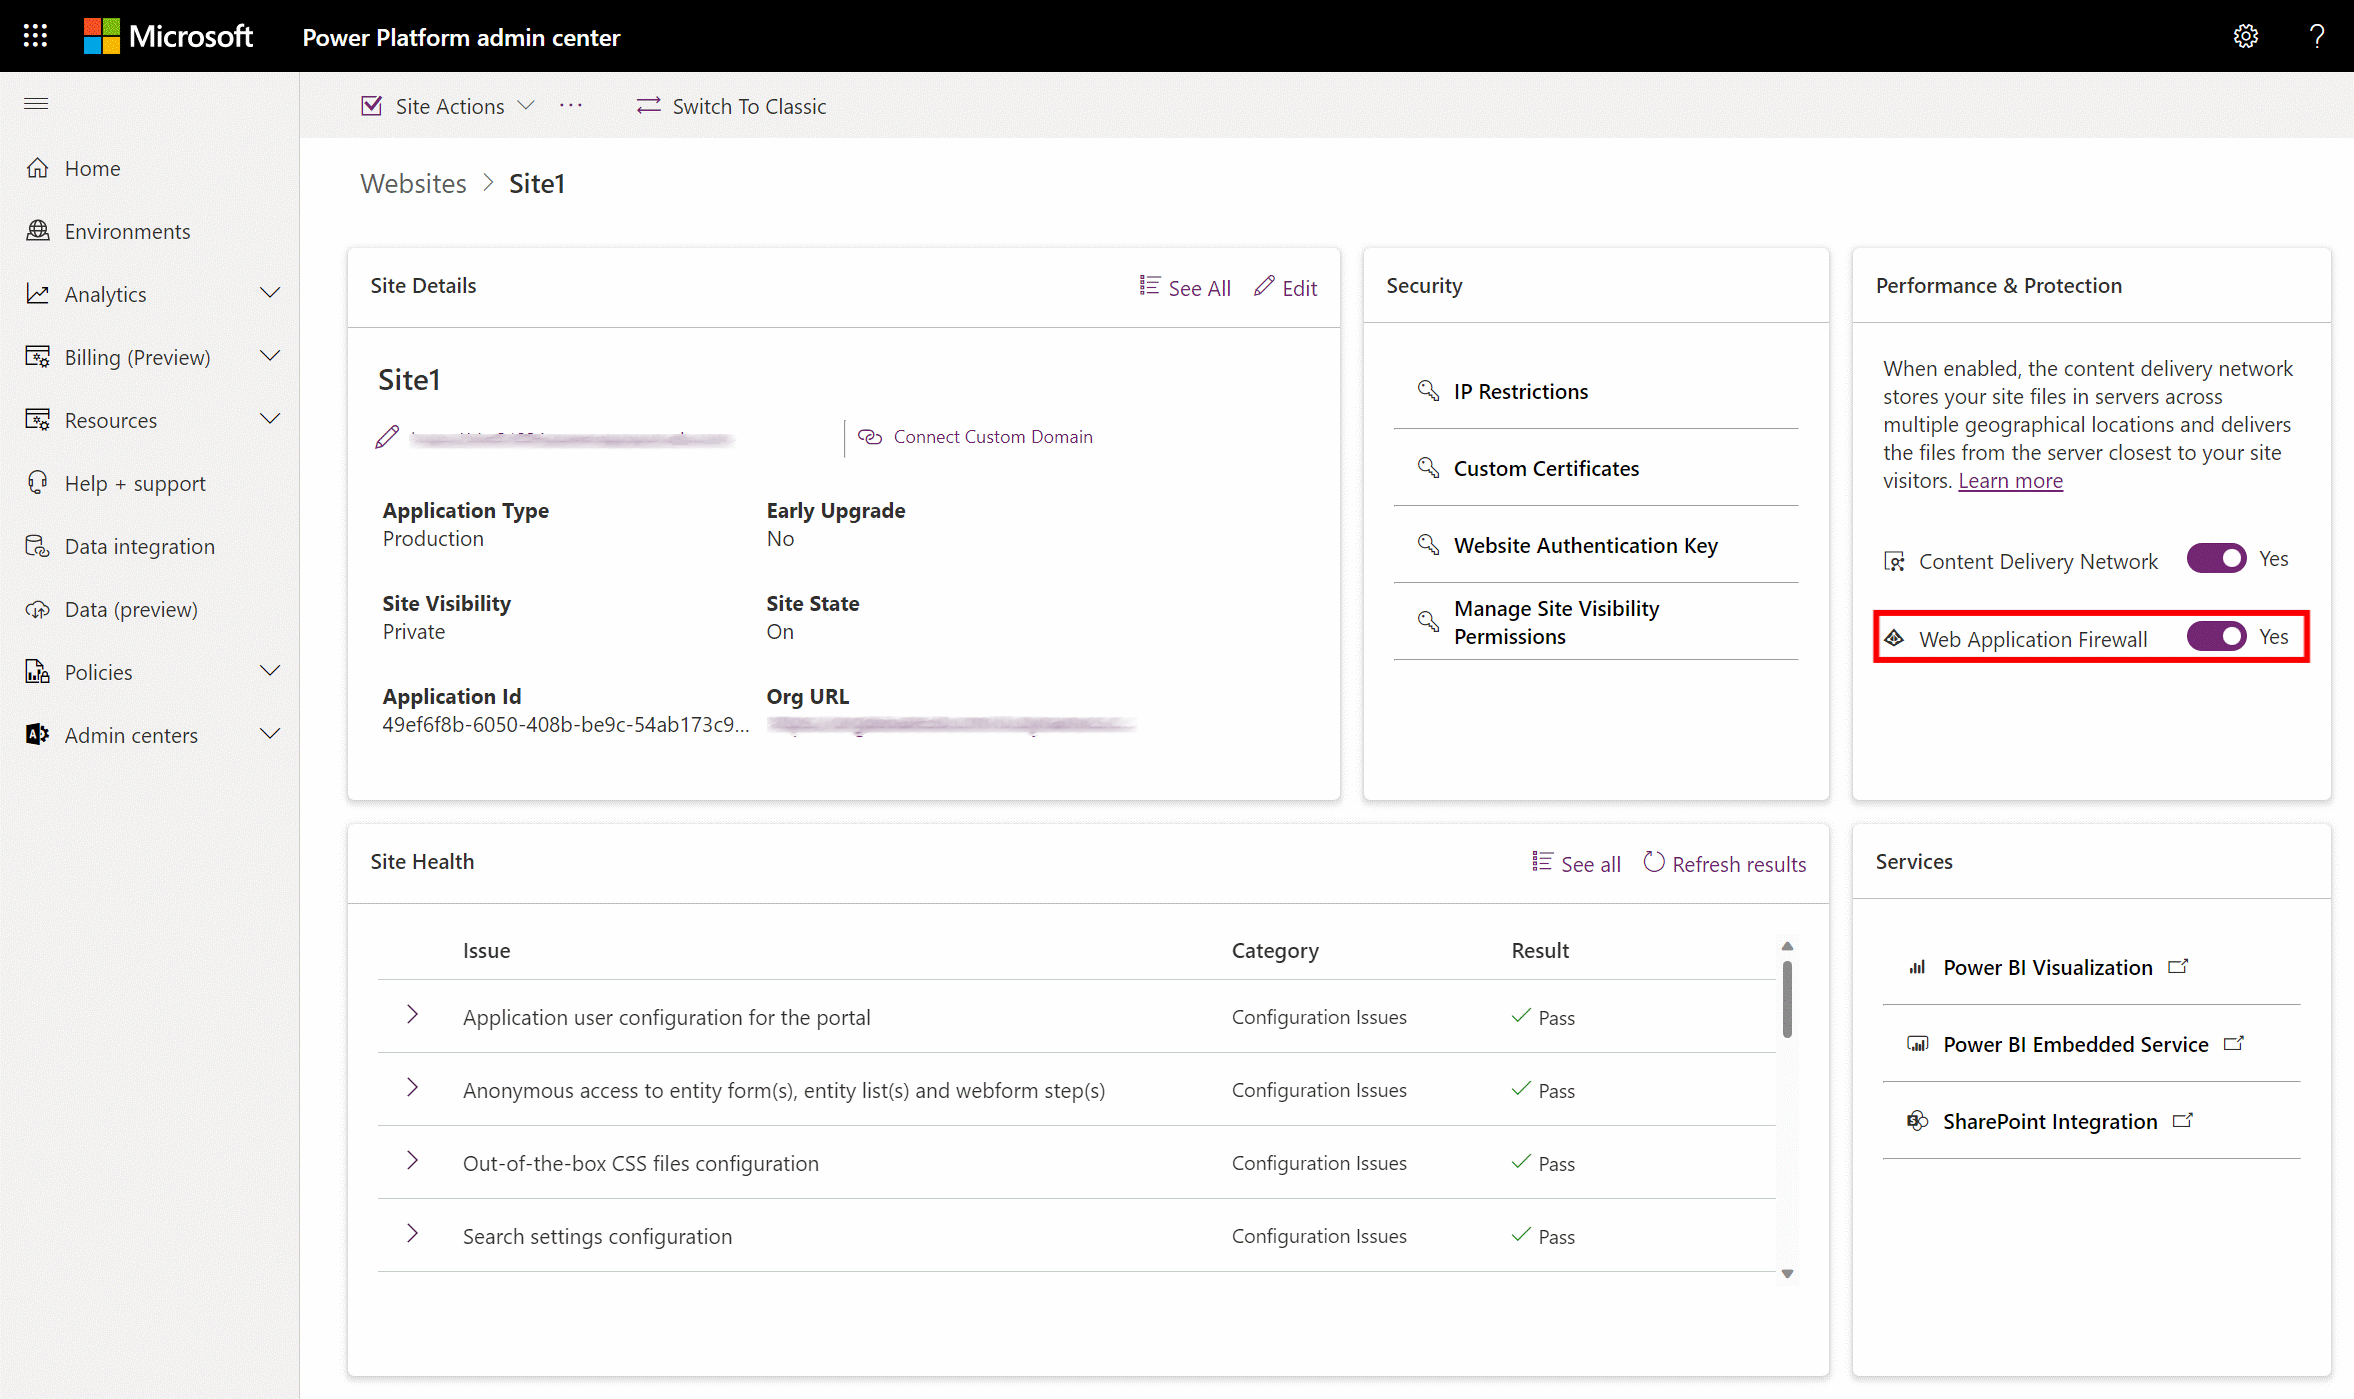
Task: Click the Custom Certificates security icon
Action: tap(1428, 468)
